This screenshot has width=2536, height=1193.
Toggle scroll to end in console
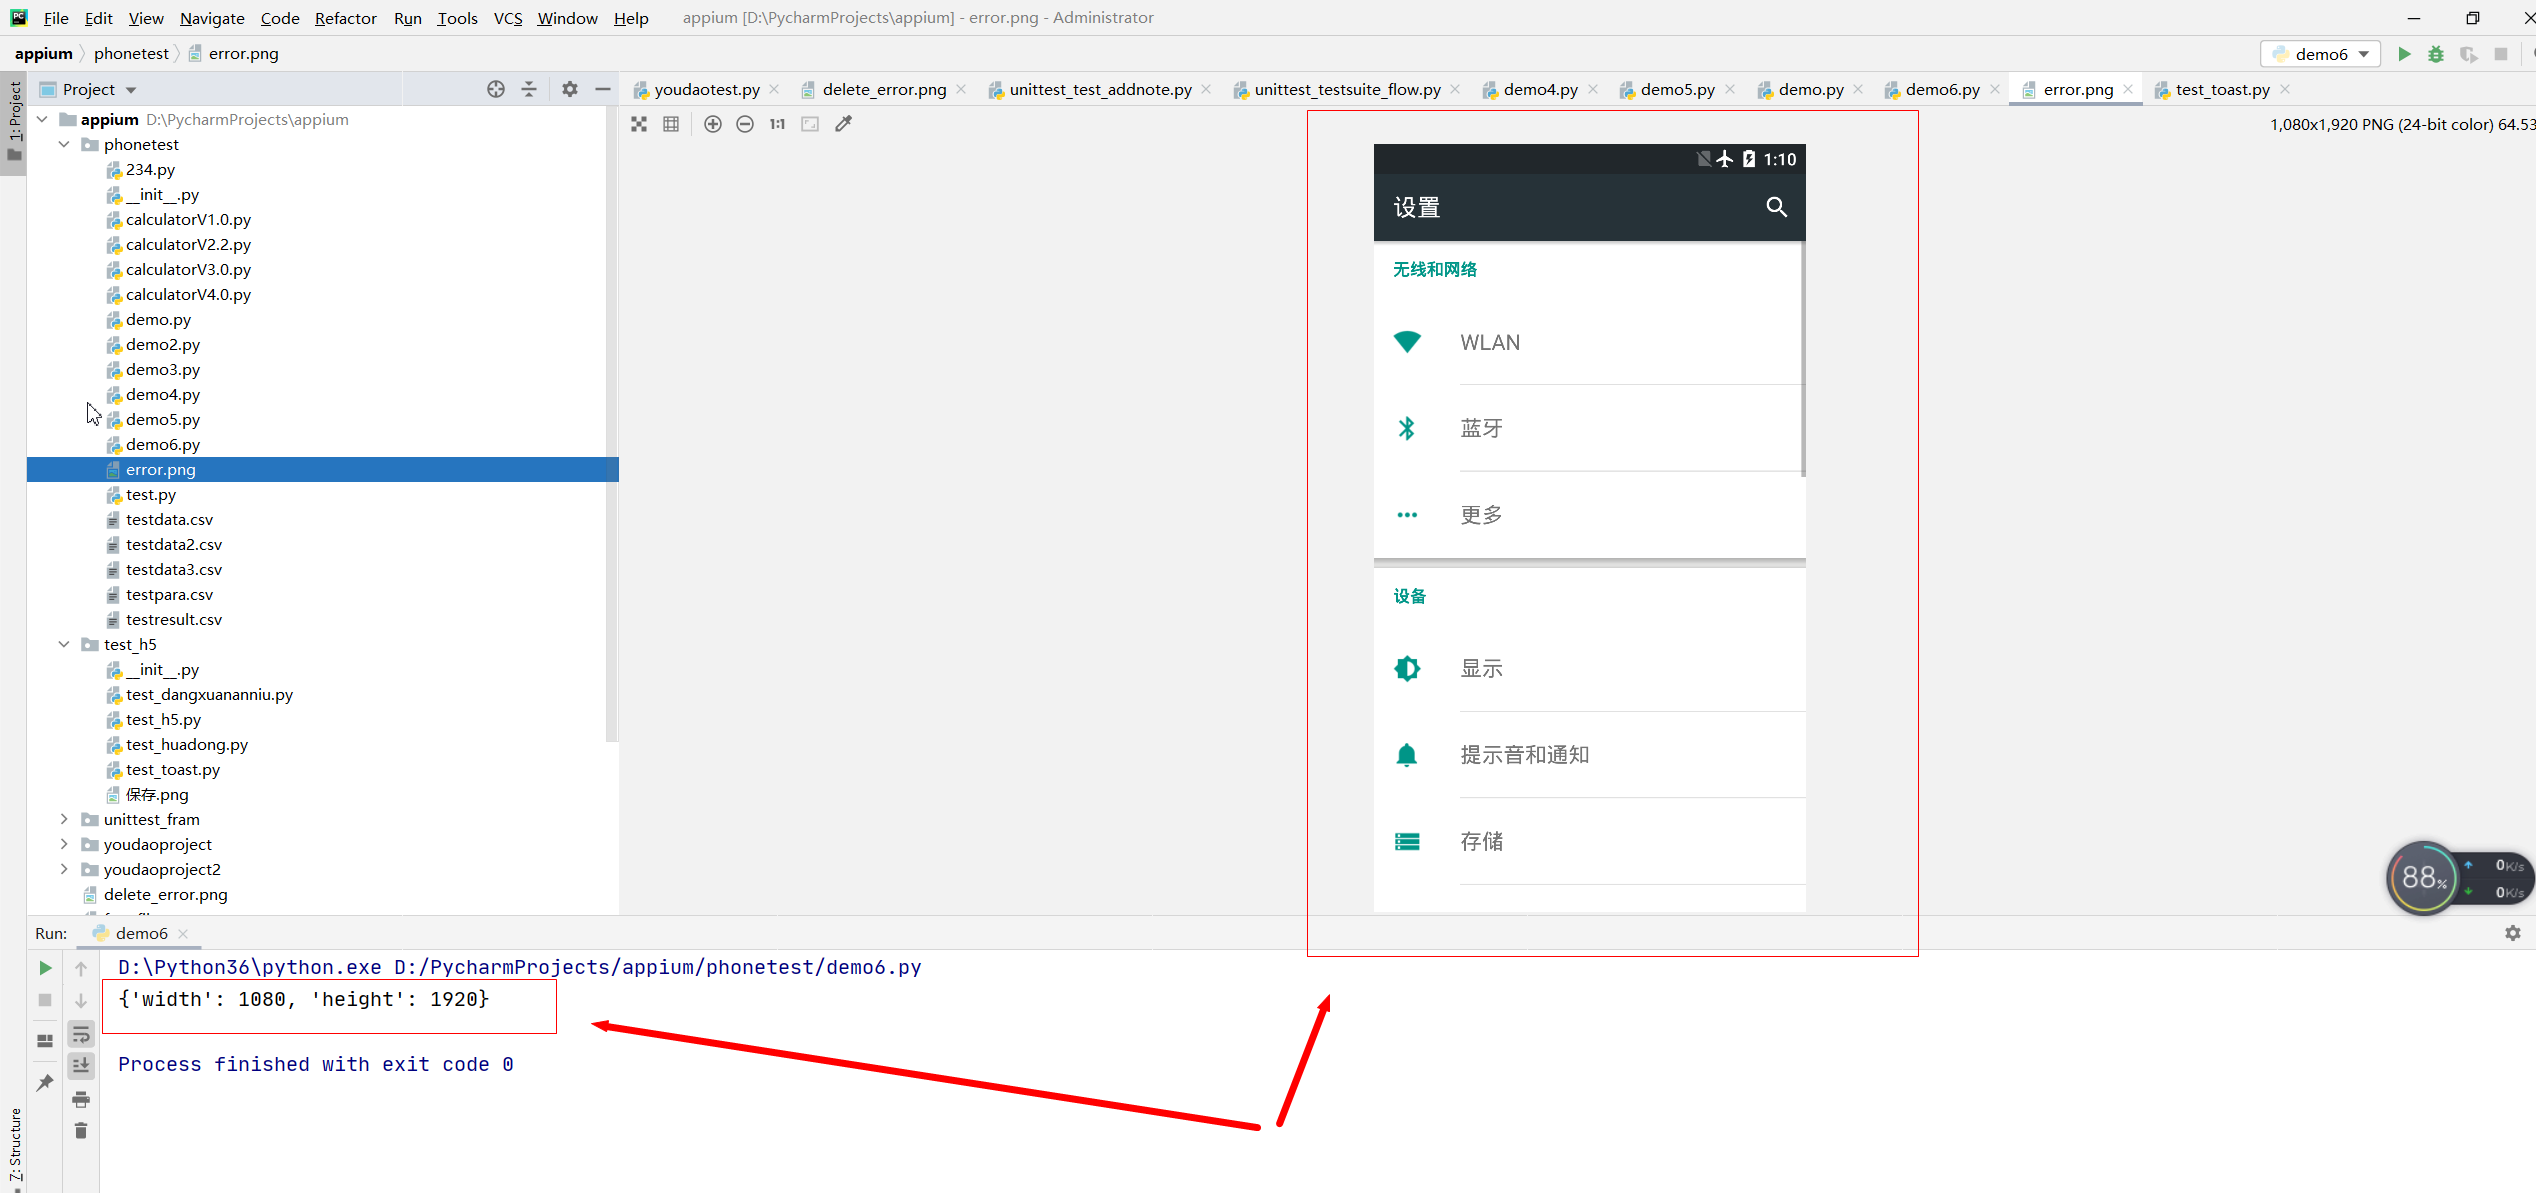tap(81, 1066)
